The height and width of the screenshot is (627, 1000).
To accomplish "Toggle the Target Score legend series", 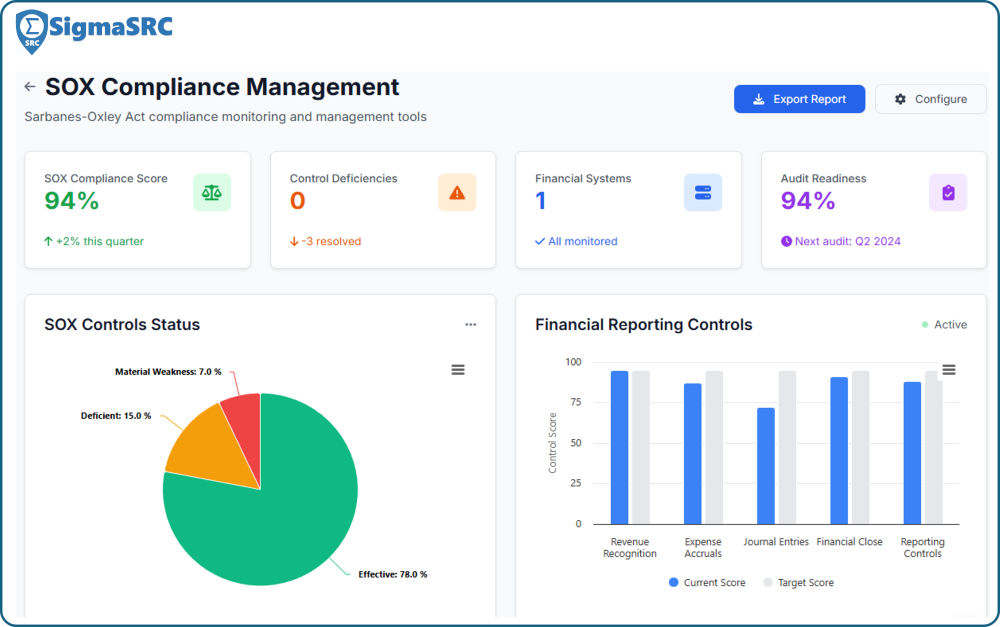I will (x=798, y=582).
